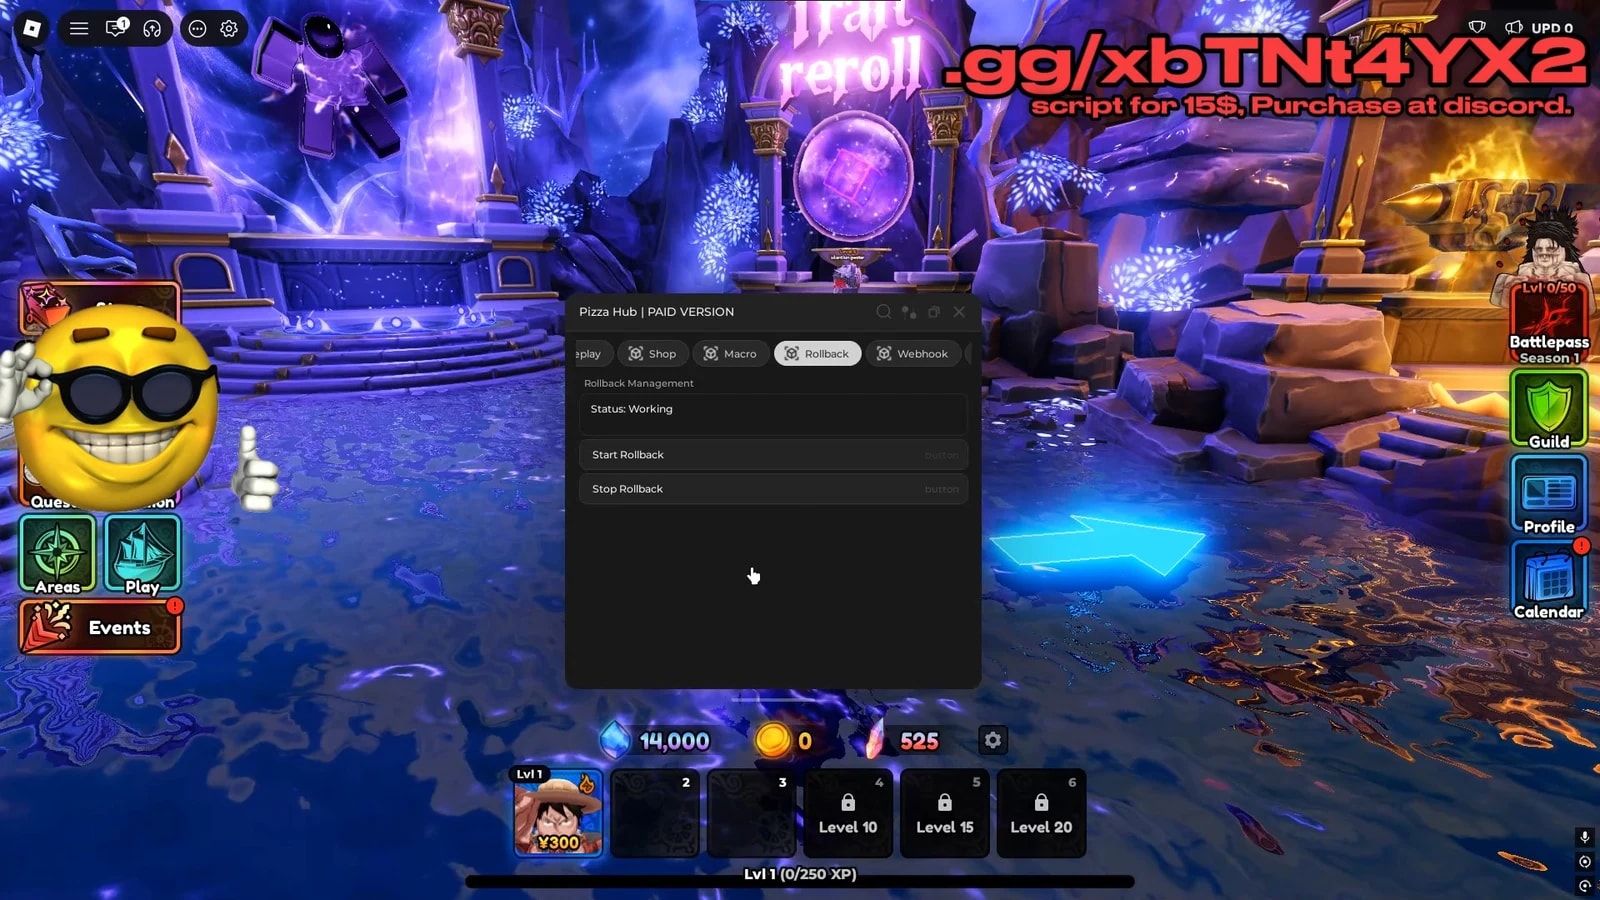
Task: Switch to the Shop tab
Action: (652, 353)
